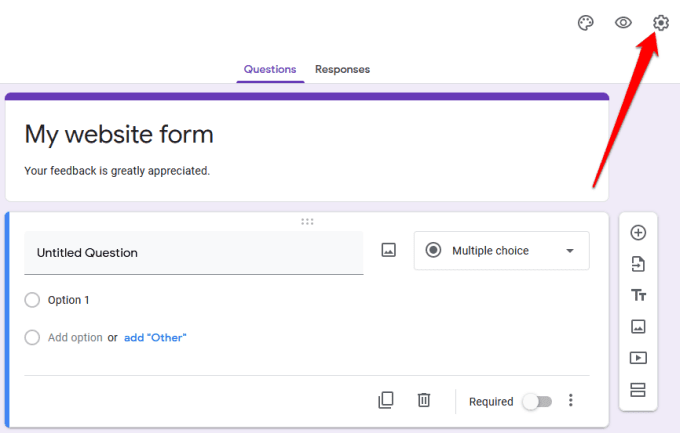The image size is (680, 433).
Task: Add a video from the sidebar
Action: (638, 358)
